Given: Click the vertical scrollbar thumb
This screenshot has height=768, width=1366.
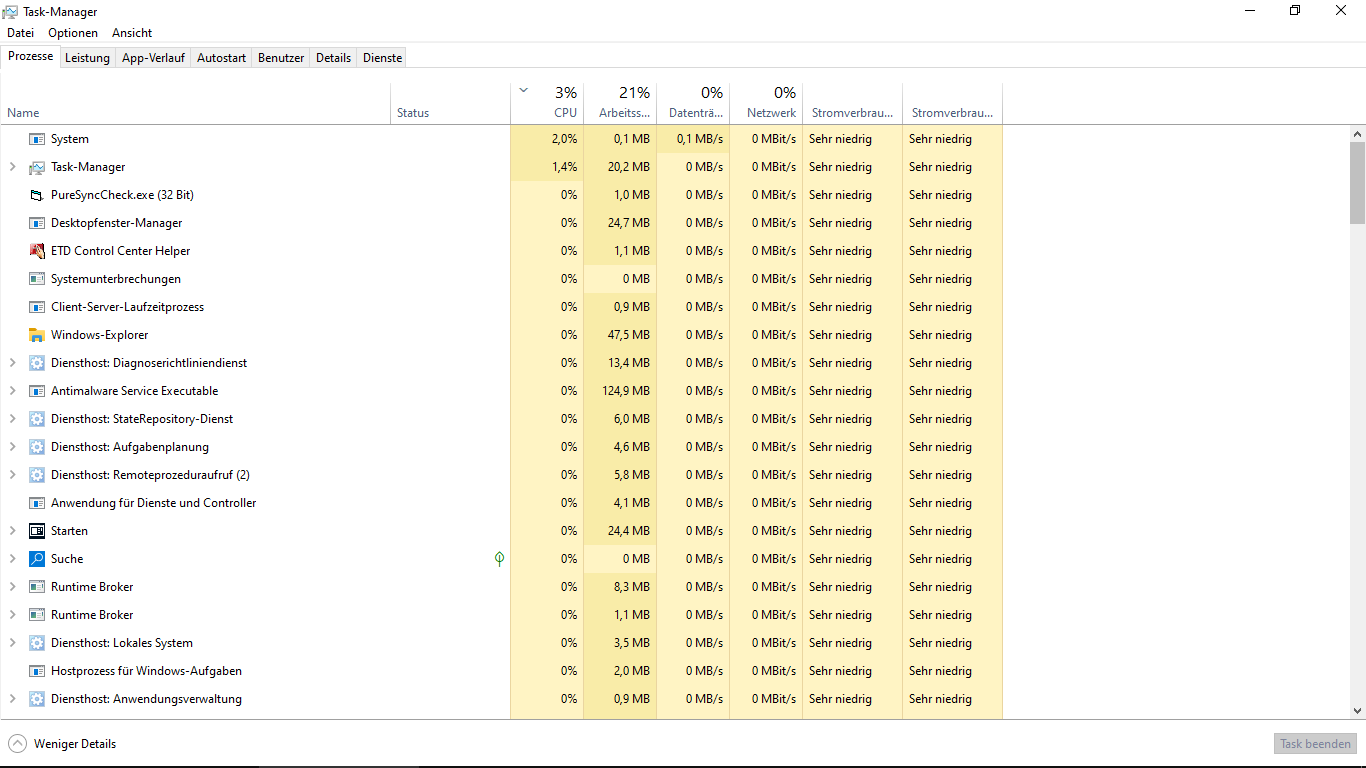Looking at the screenshot, I should pyautogui.click(x=1357, y=182).
